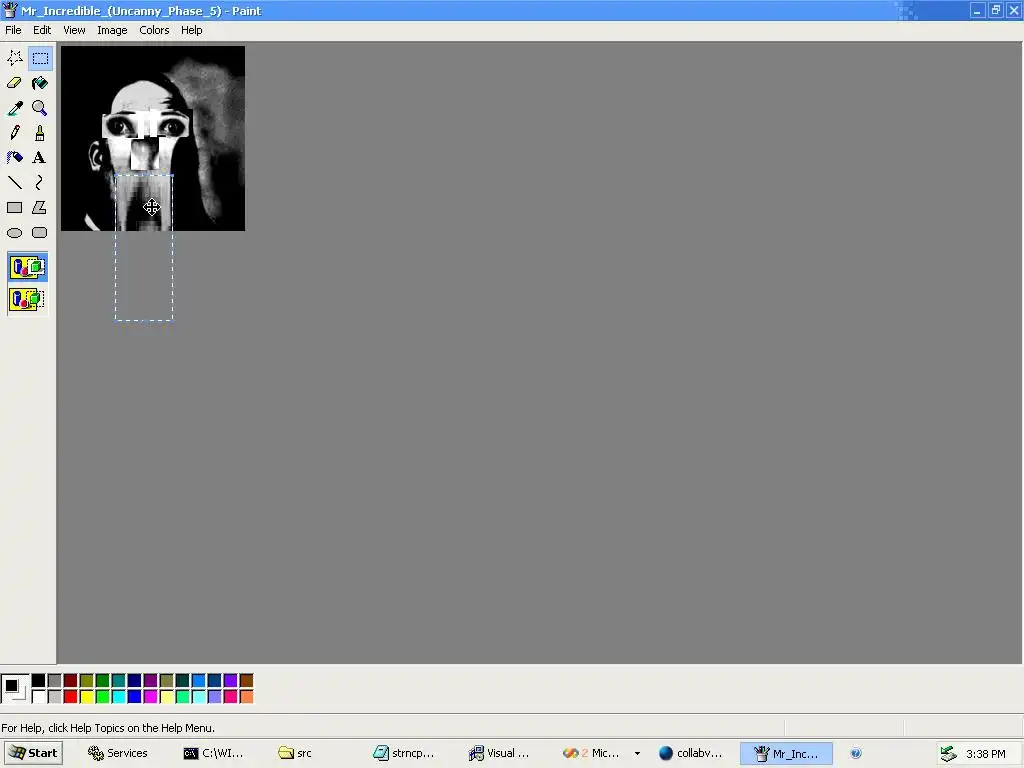Viewport: 1024px width, 768px height.
Task: Click inside the dashed selection on the canvas
Action: 144,248
